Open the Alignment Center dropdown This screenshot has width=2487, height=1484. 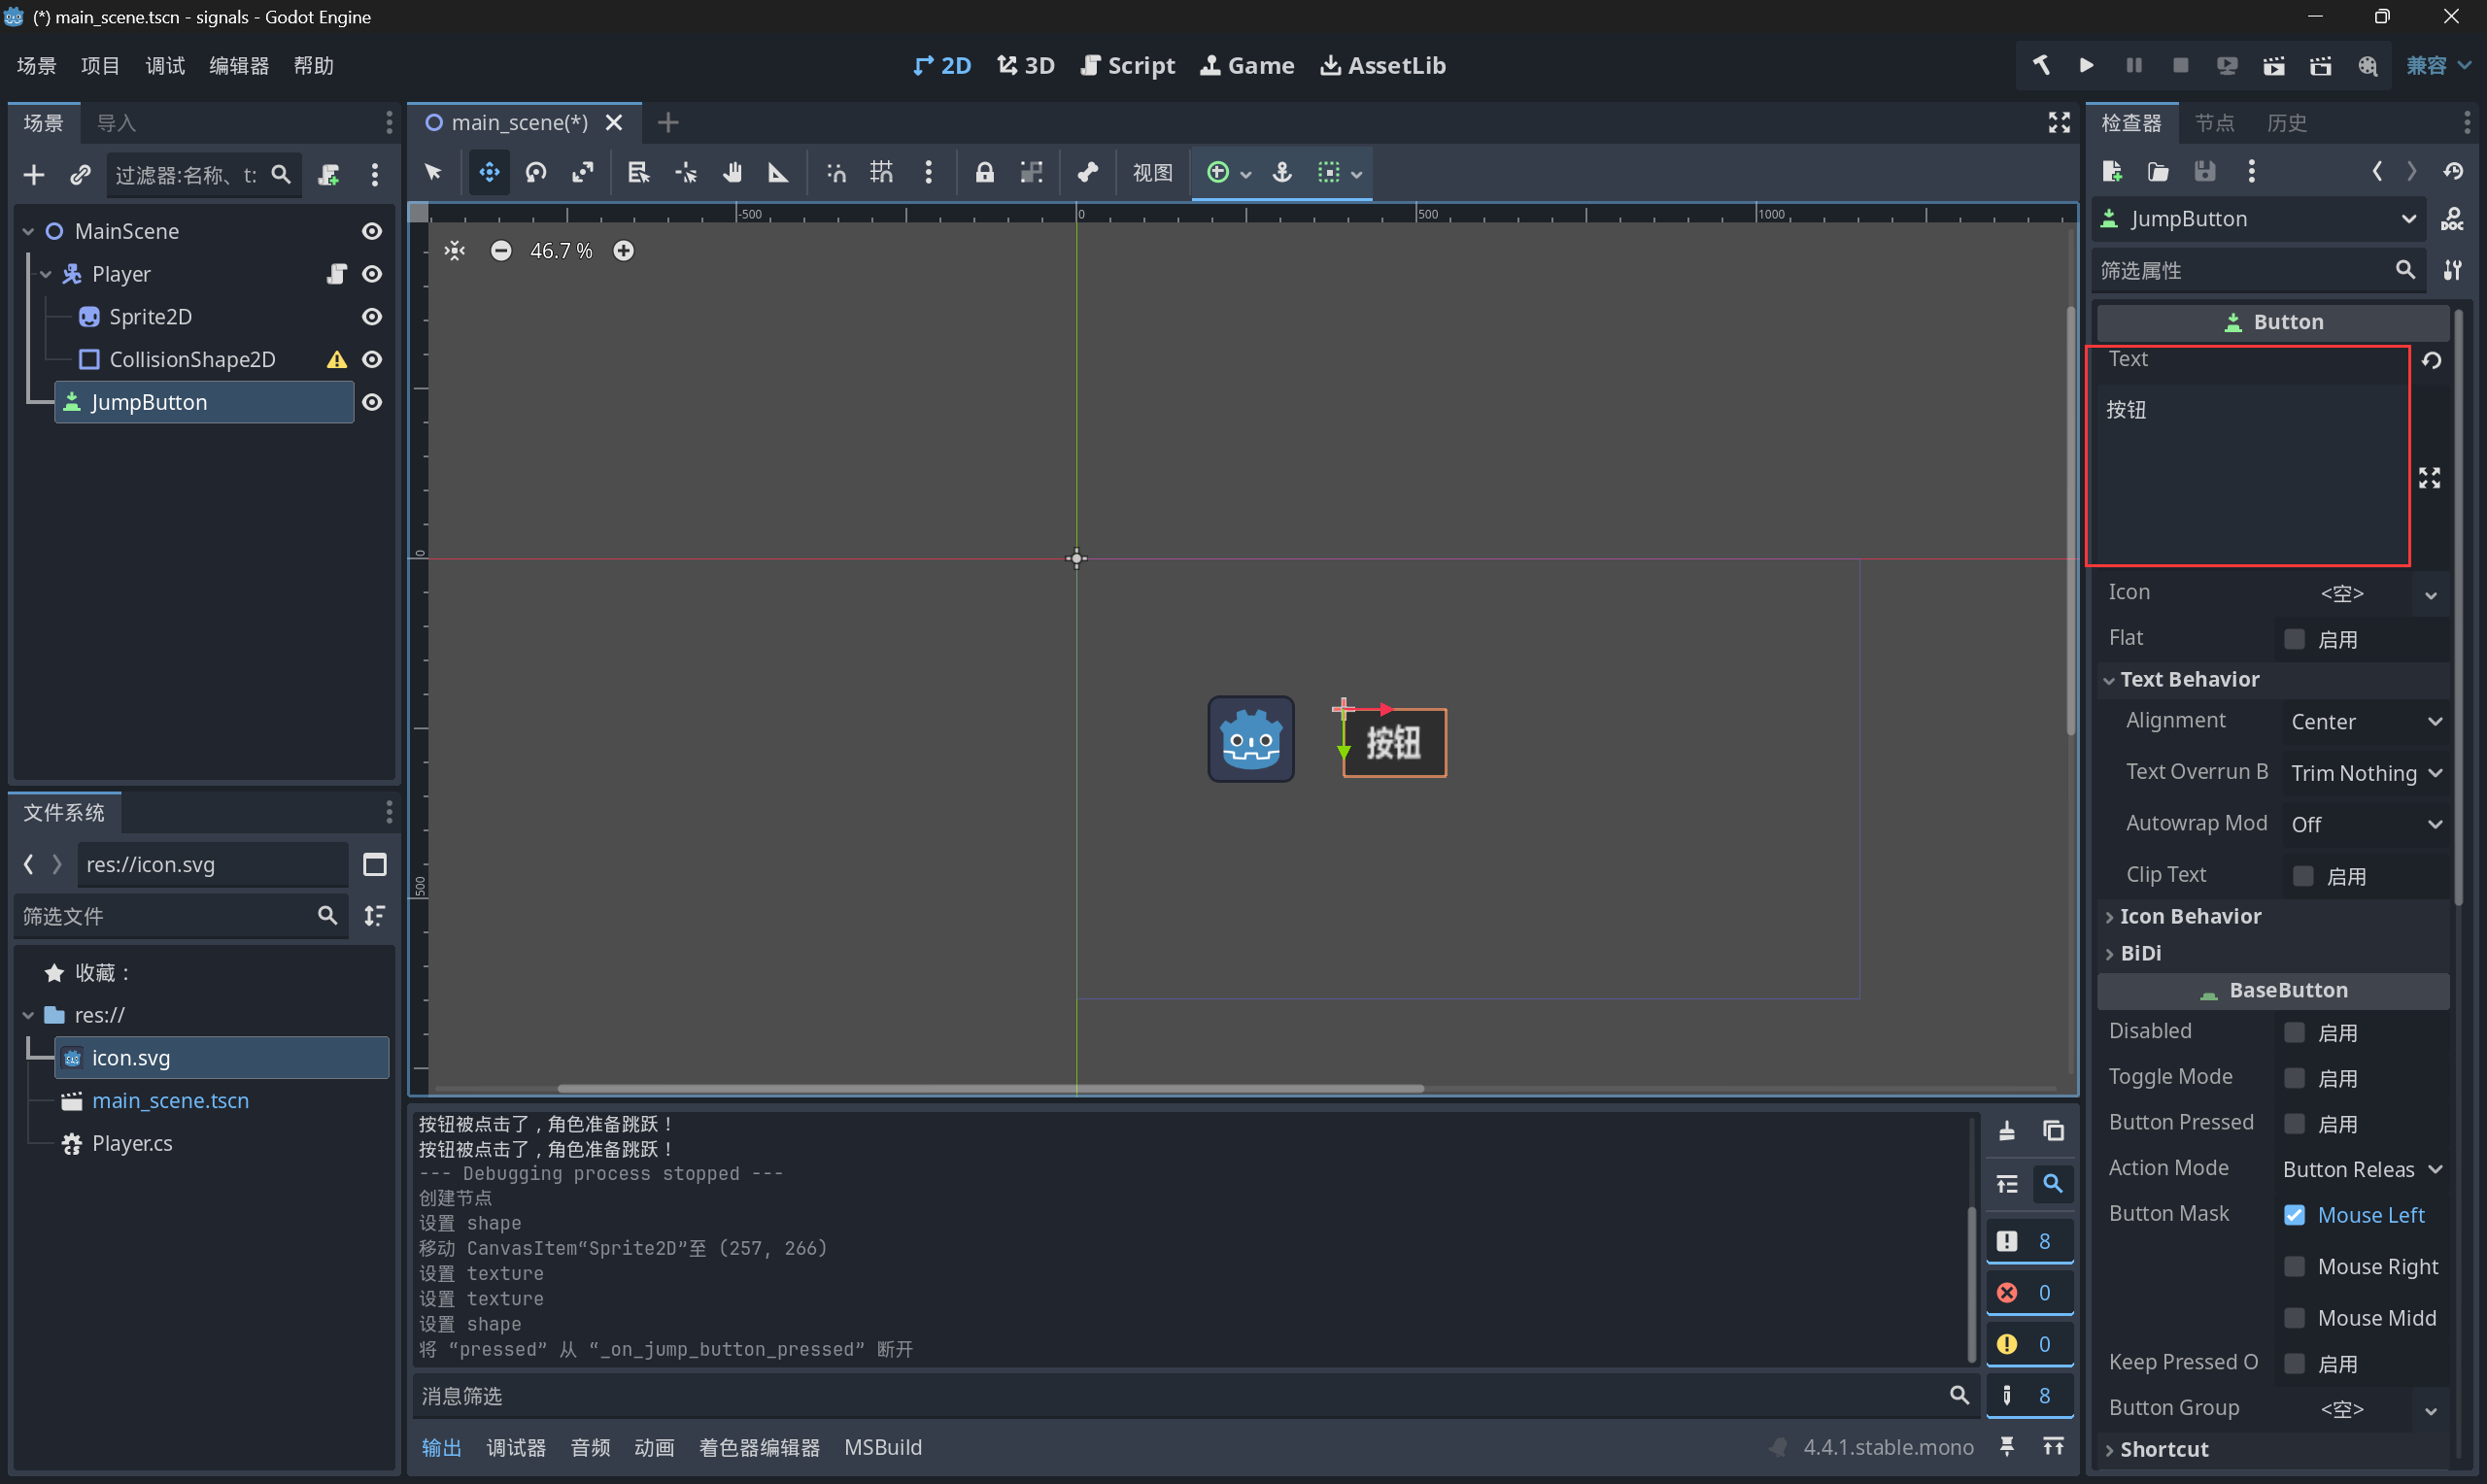click(x=2364, y=722)
